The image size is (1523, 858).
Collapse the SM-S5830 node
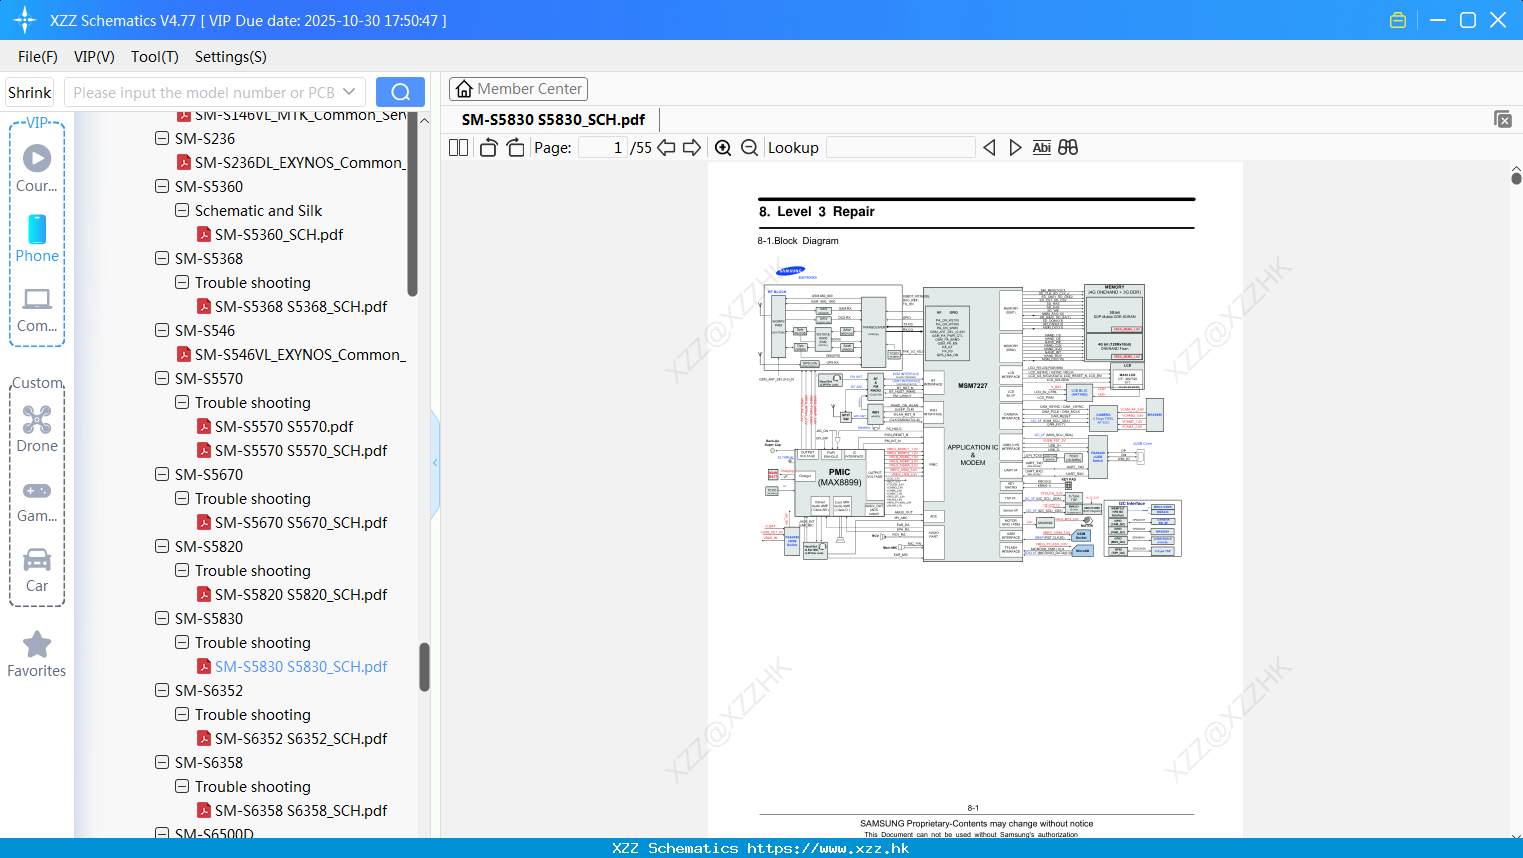(x=162, y=618)
